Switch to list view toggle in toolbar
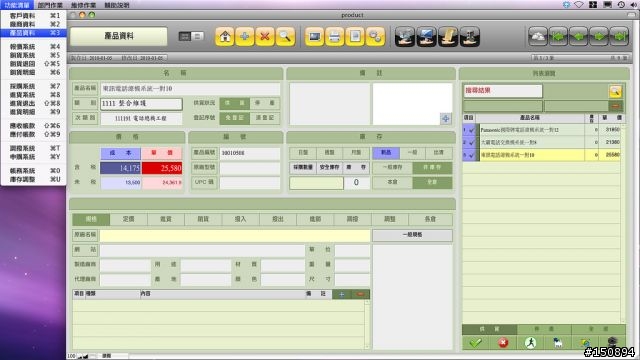The width and height of the screenshot is (640, 360). (198, 36)
